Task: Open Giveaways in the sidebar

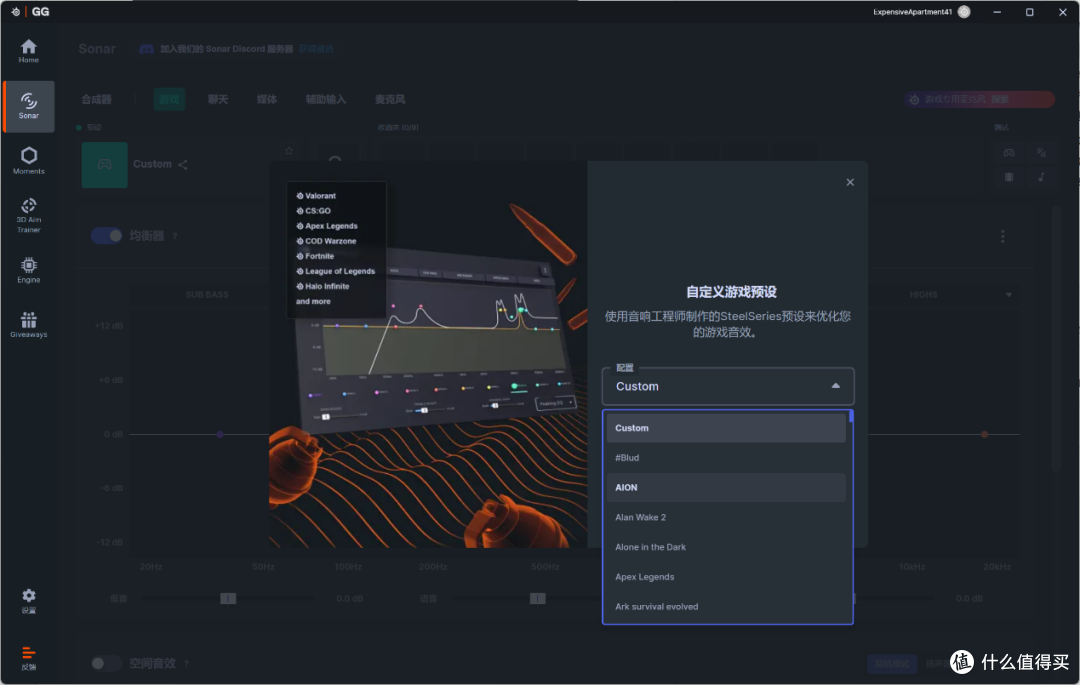Action: (28, 325)
